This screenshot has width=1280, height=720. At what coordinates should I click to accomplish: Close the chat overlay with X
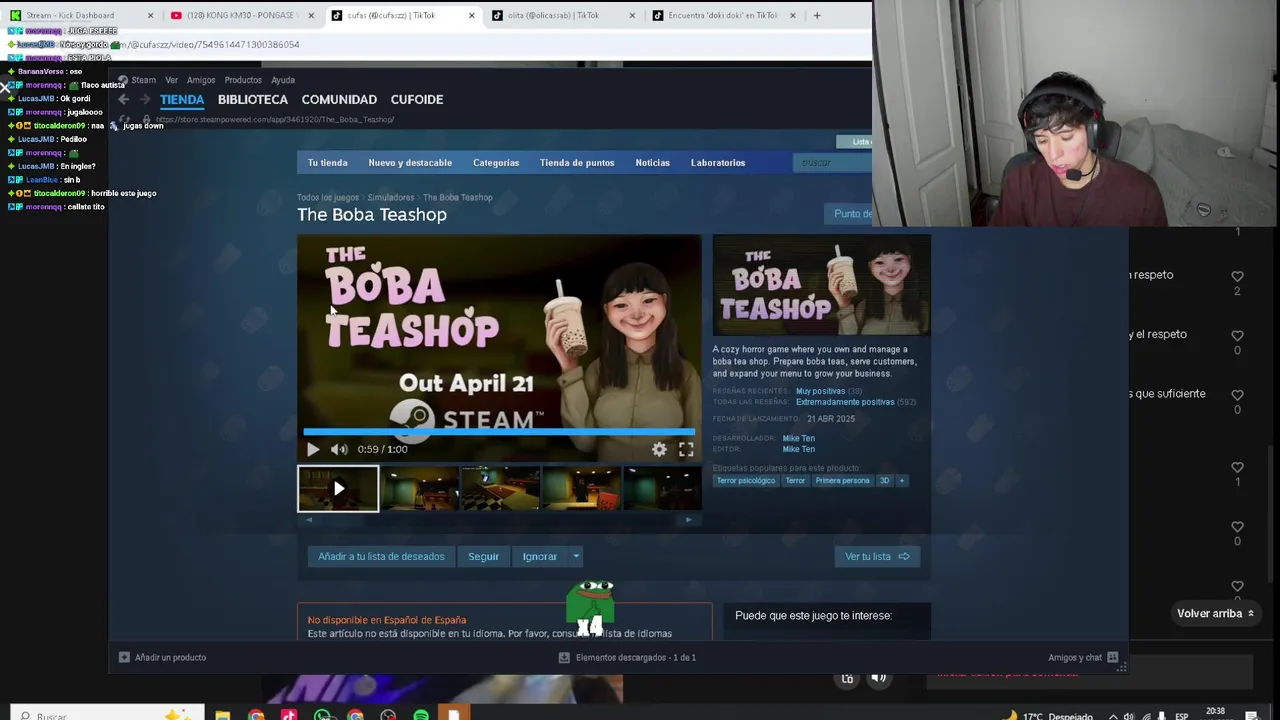click(6, 88)
